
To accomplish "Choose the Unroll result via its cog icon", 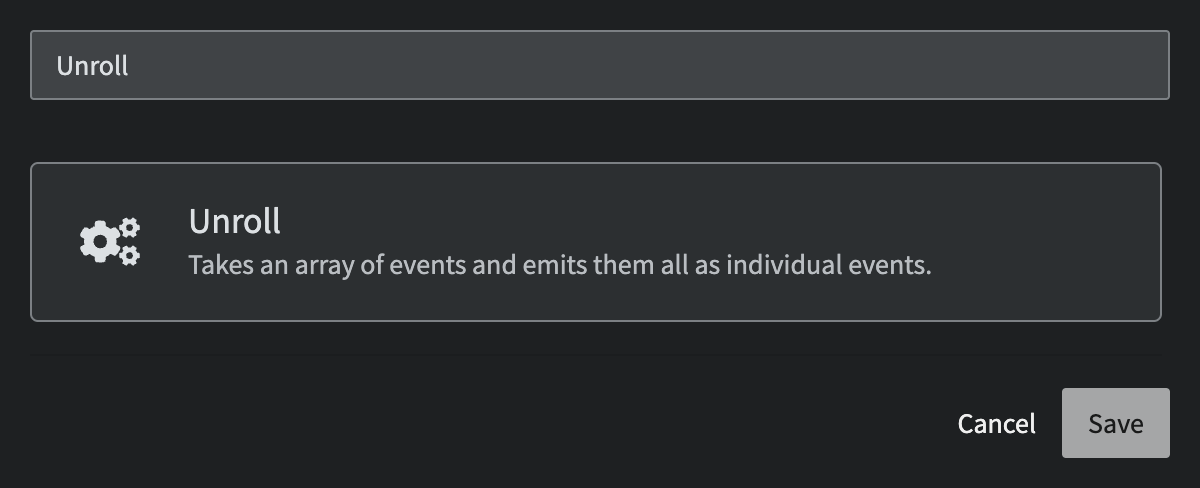I will [x=110, y=242].
